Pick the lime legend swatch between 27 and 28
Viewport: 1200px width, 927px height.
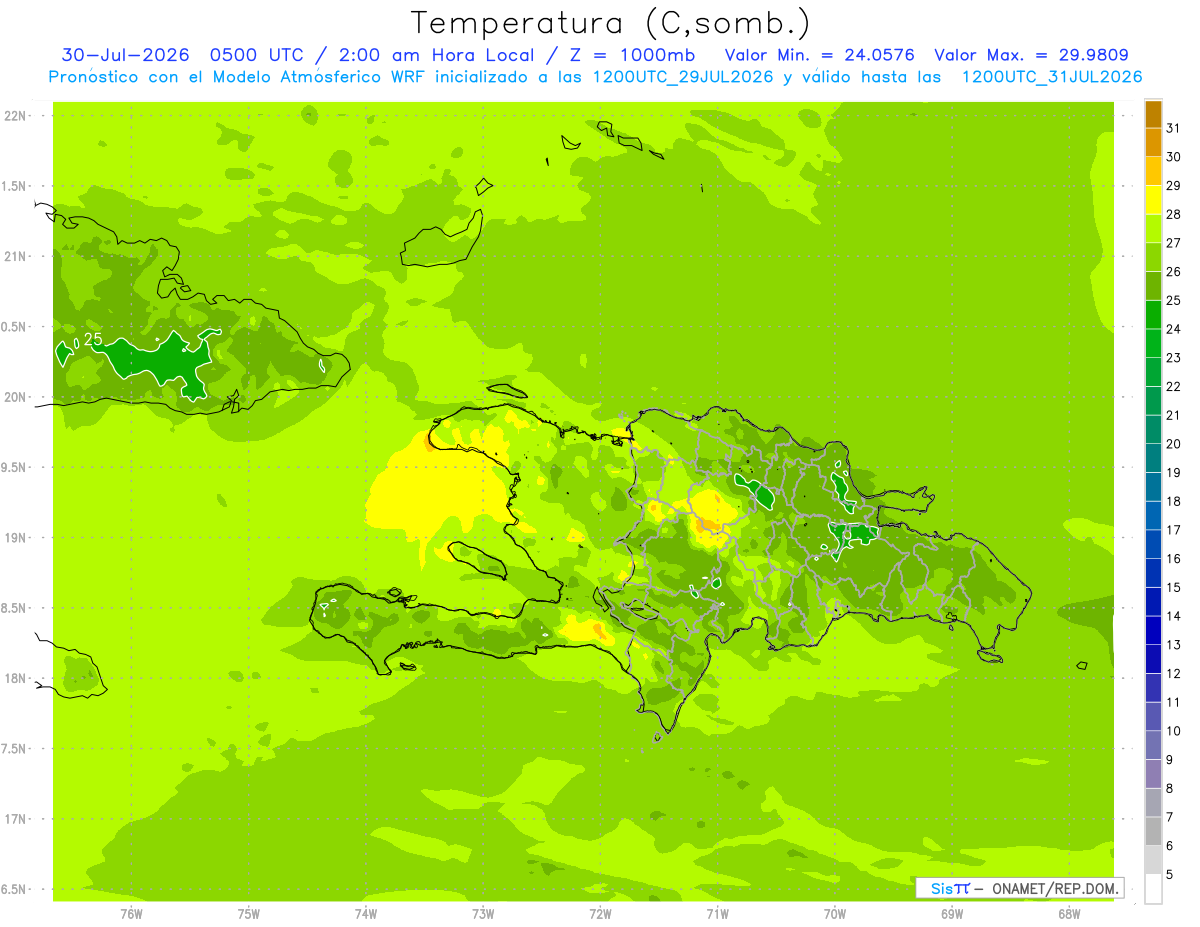1153,229
